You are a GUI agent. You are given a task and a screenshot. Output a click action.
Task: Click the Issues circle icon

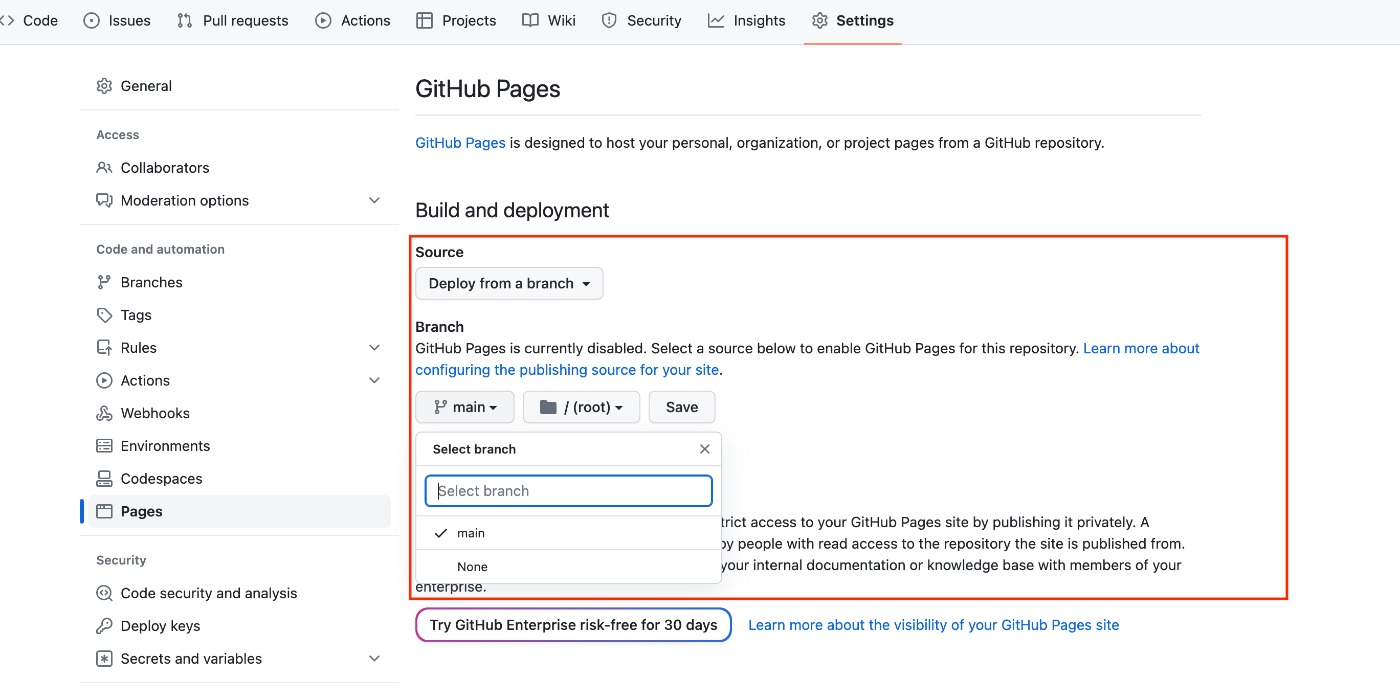(92, 20)
